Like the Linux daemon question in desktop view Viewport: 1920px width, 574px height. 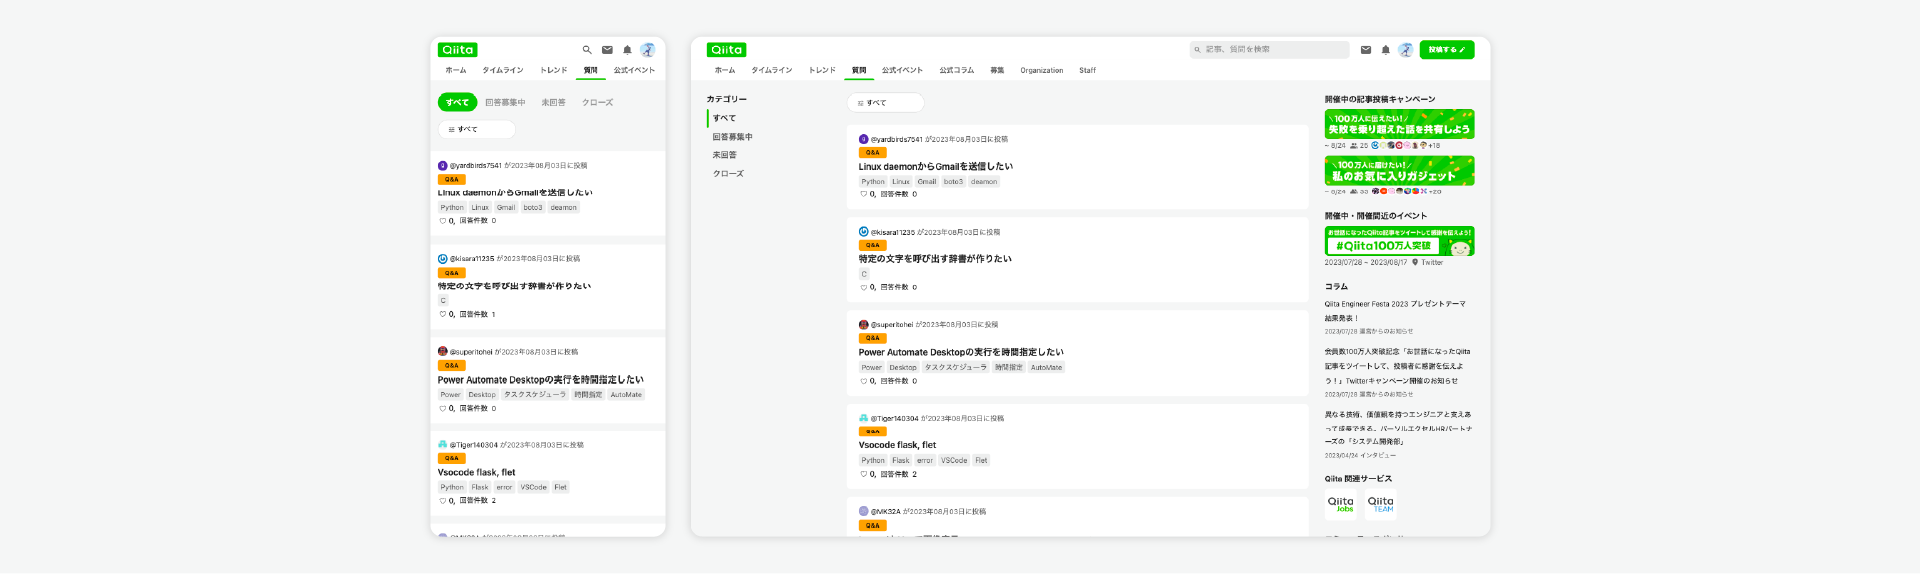864,194
